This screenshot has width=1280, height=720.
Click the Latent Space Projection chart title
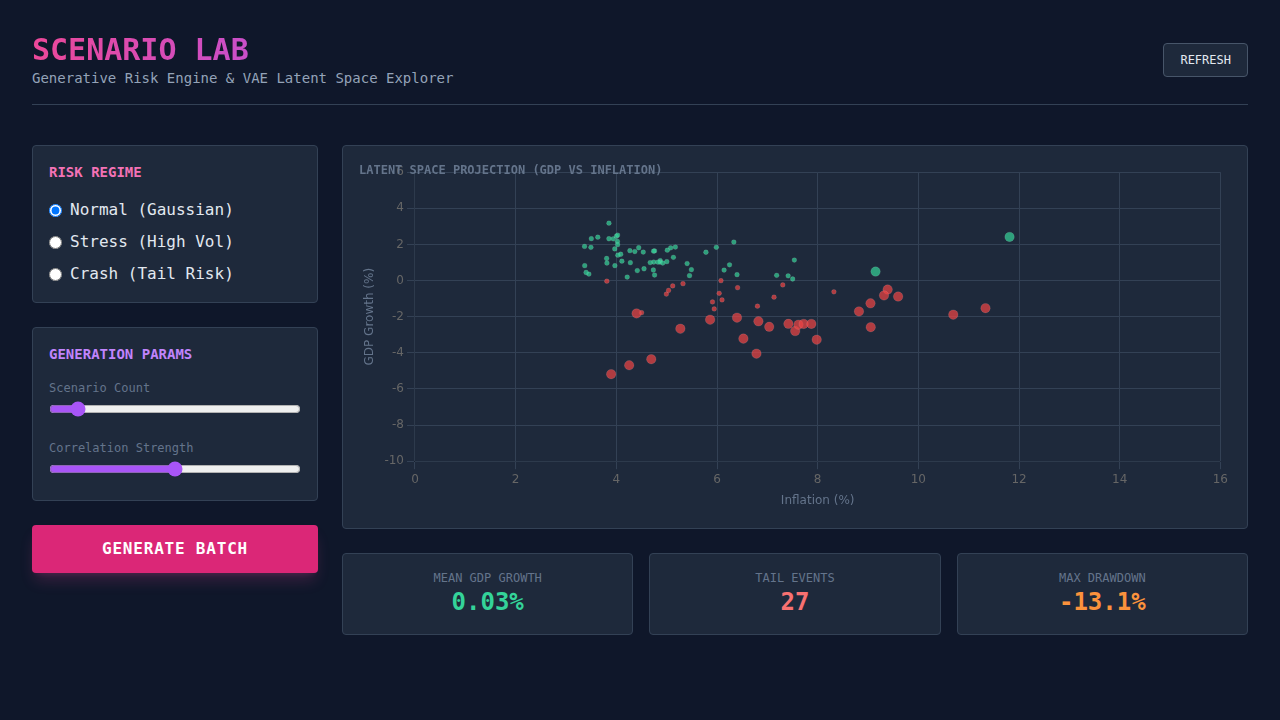click(x=510, y=170)
